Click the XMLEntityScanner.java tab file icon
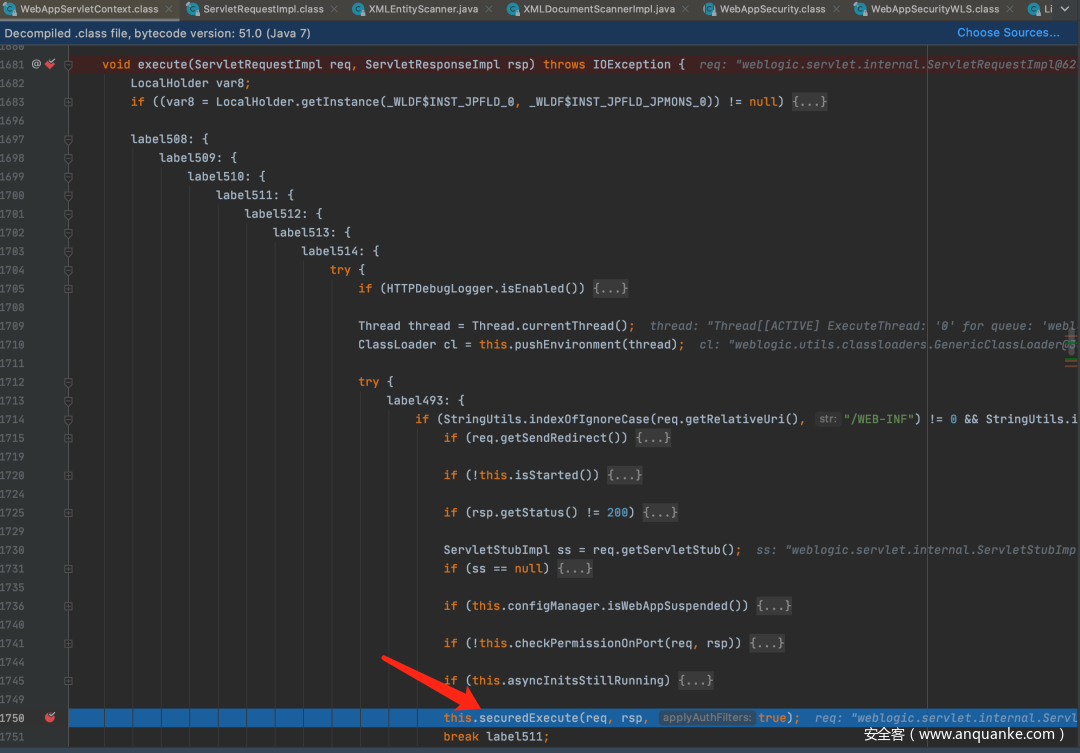Image resolution: width=1080 pixels, height=753 pixels. pyautogui.click(x=357, y=9)
